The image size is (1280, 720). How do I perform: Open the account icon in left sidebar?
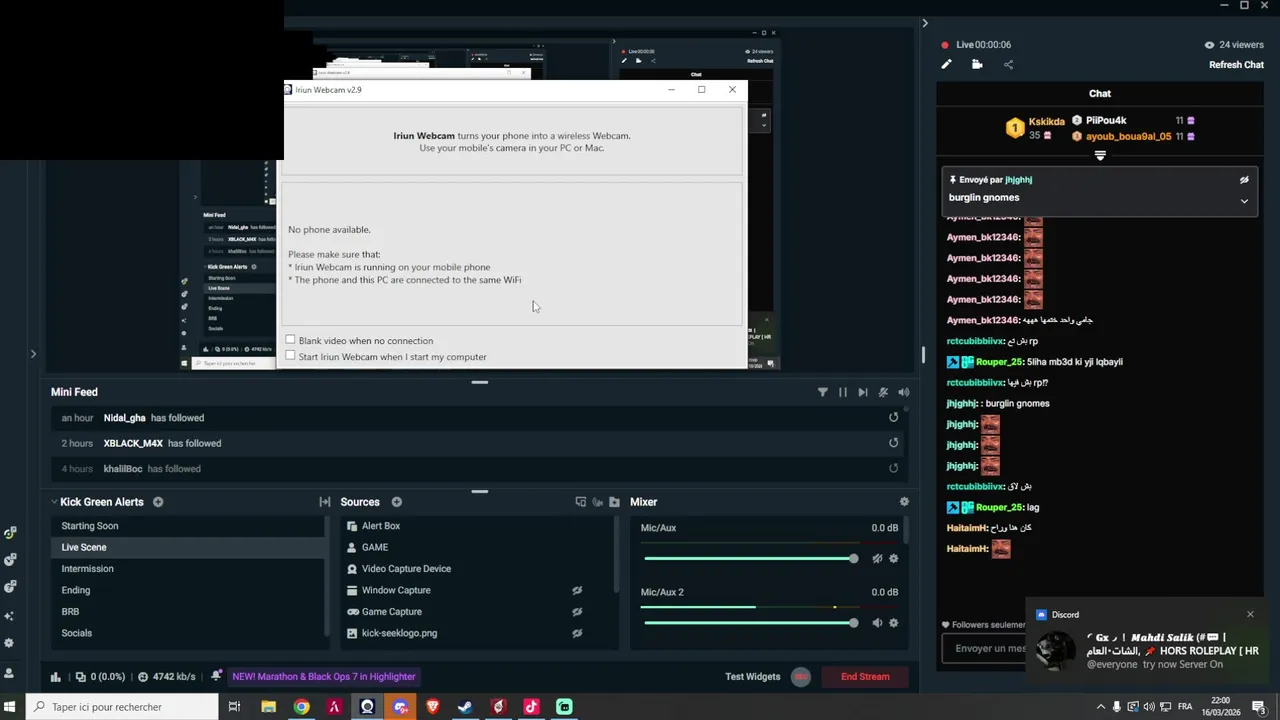pos(10,673)
